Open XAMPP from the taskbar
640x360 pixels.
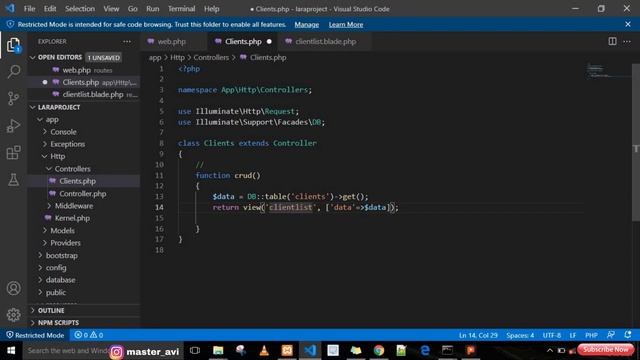287,350
